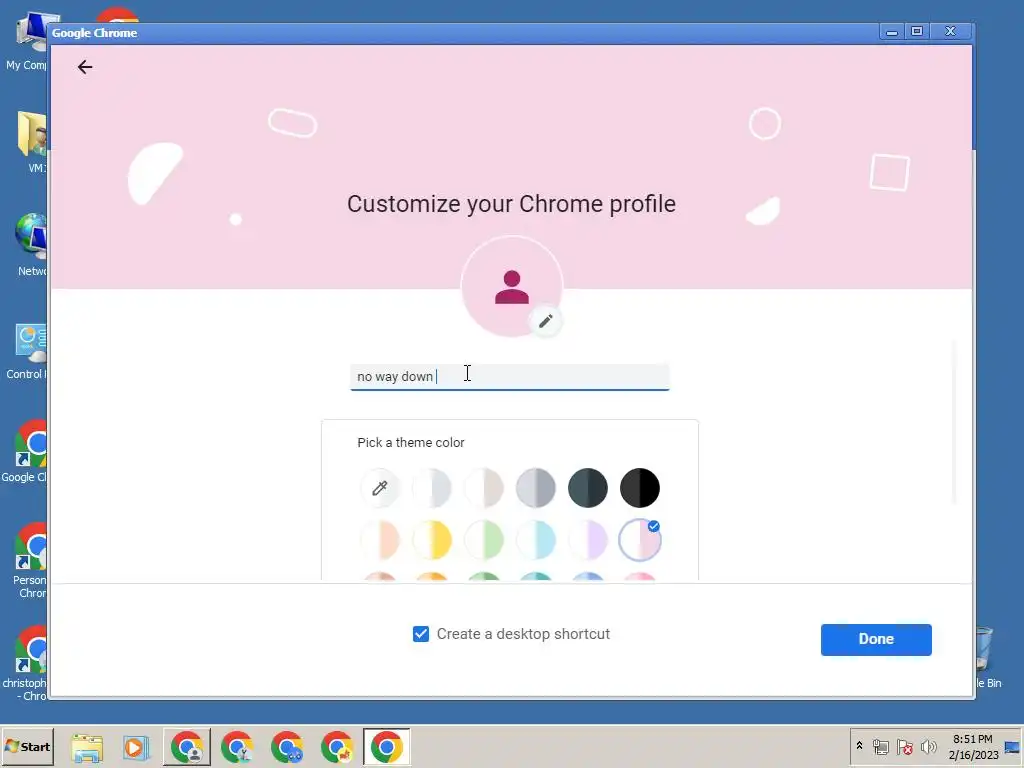Choose the warm beige theme color
1024x768 pixels.
pos(484,488)
